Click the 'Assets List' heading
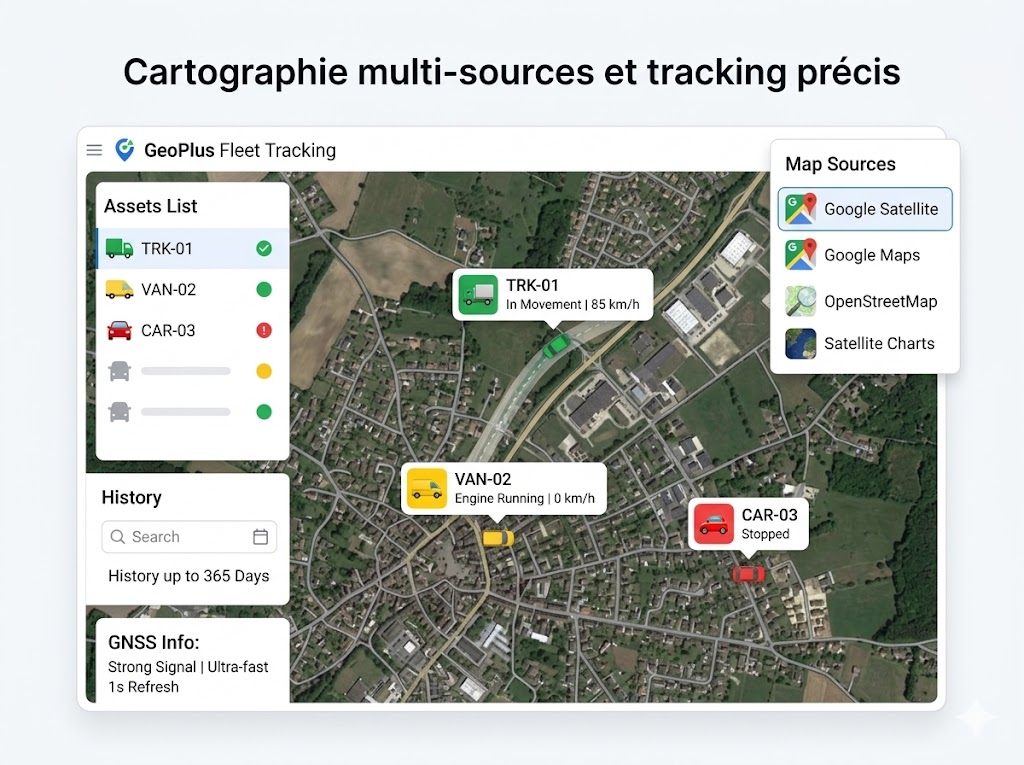Screen dimensions: 1024x765 151,206
